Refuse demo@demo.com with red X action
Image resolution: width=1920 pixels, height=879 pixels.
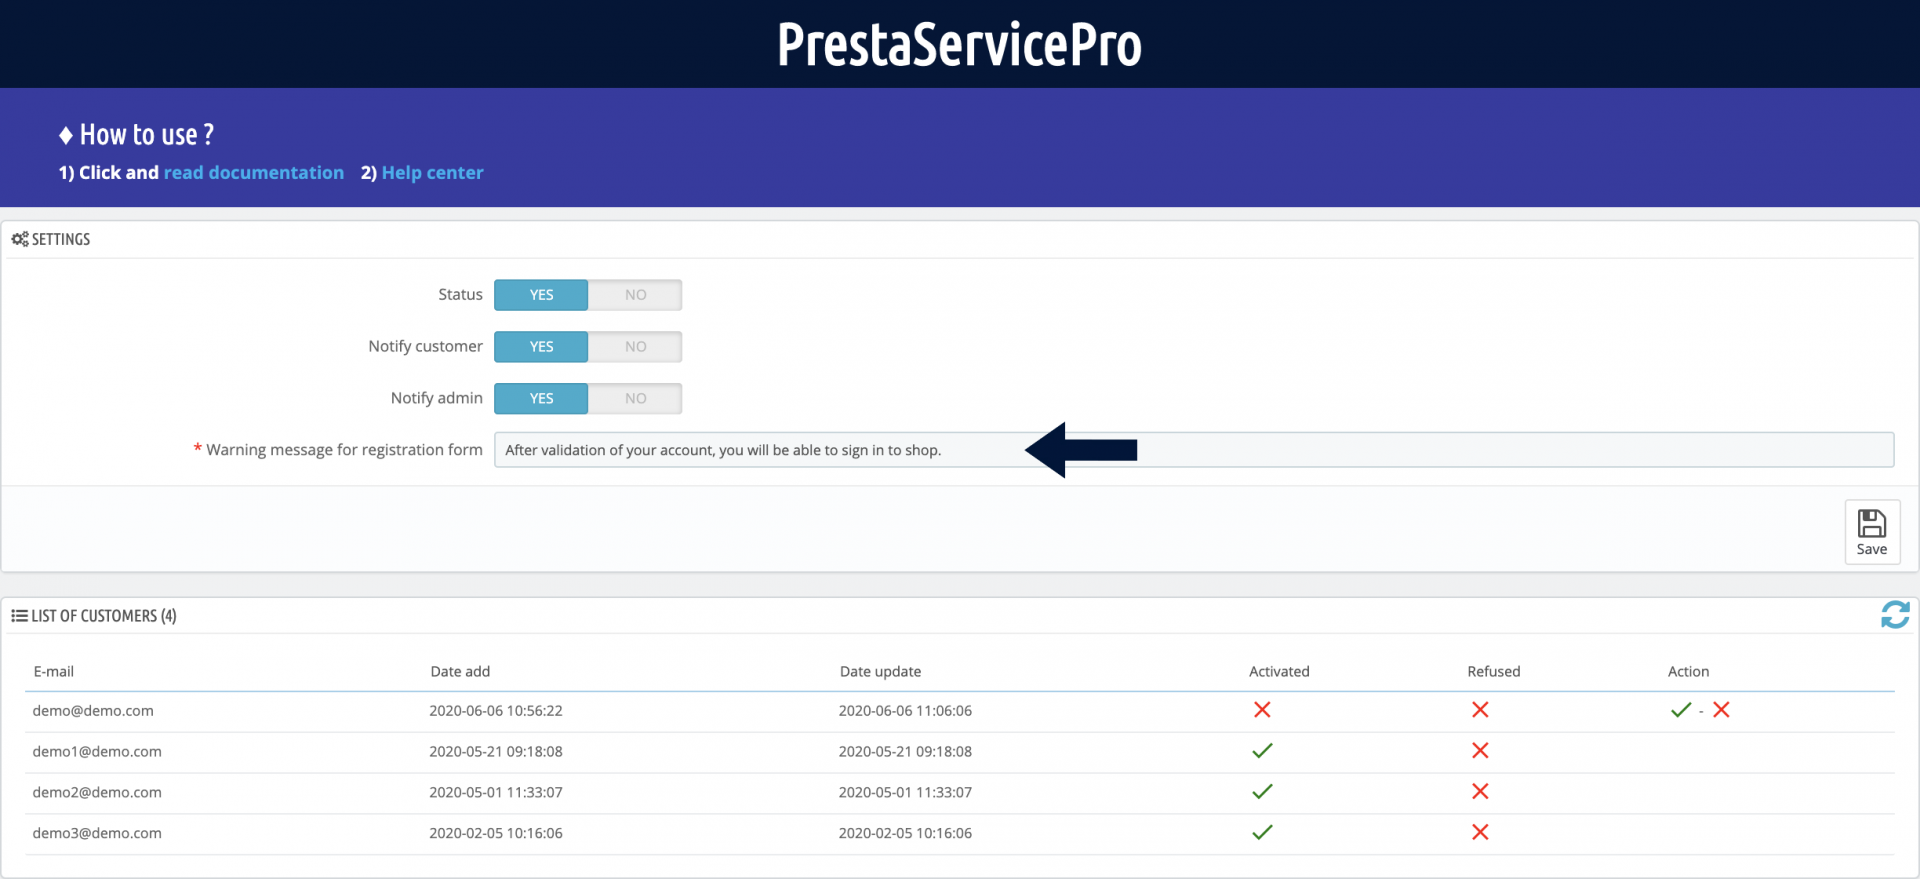[1721, 710]
